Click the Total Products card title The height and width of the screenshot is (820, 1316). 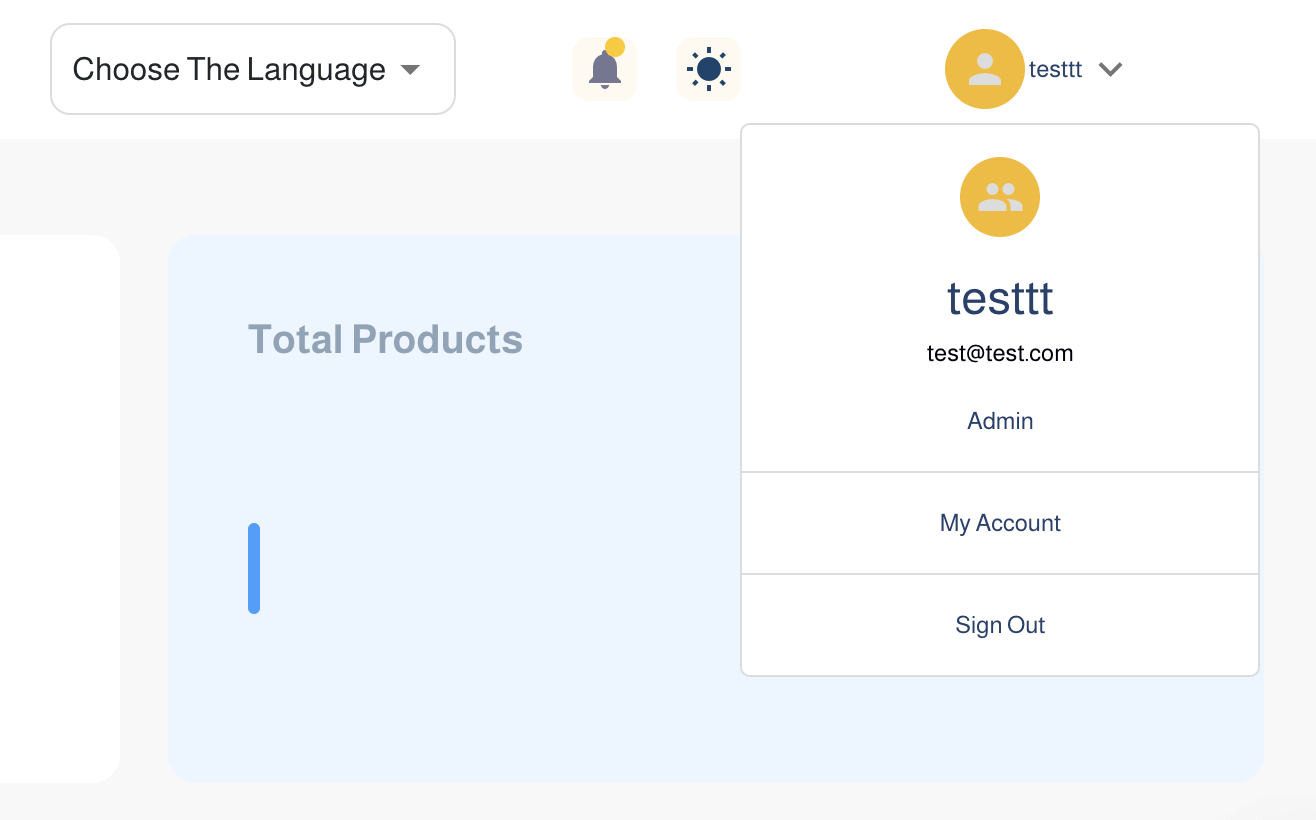pyautogui.click(x=385, y=339)
